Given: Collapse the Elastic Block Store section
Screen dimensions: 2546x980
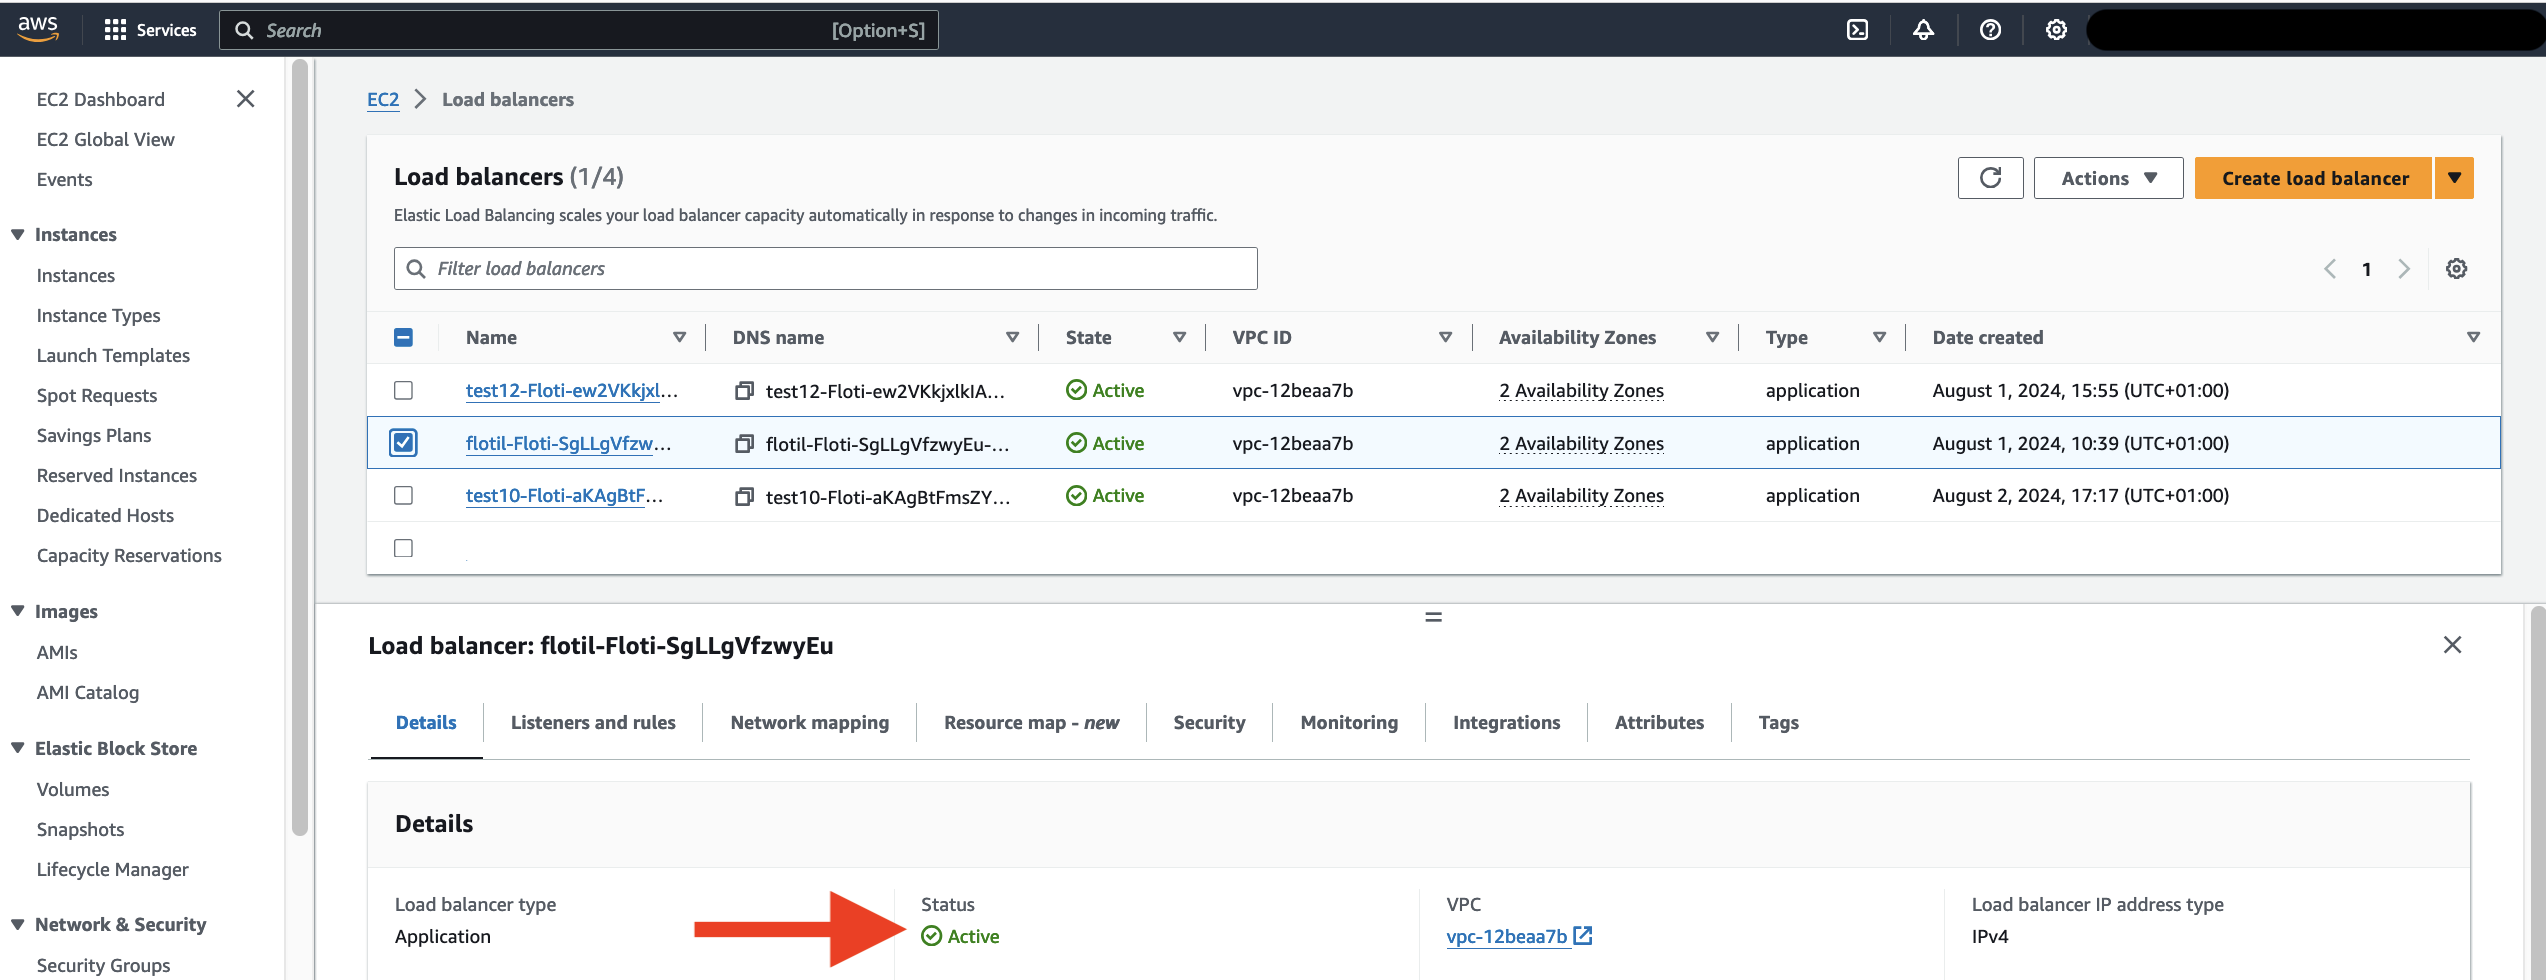Looking at the screenshot, I should pos(17,748).
